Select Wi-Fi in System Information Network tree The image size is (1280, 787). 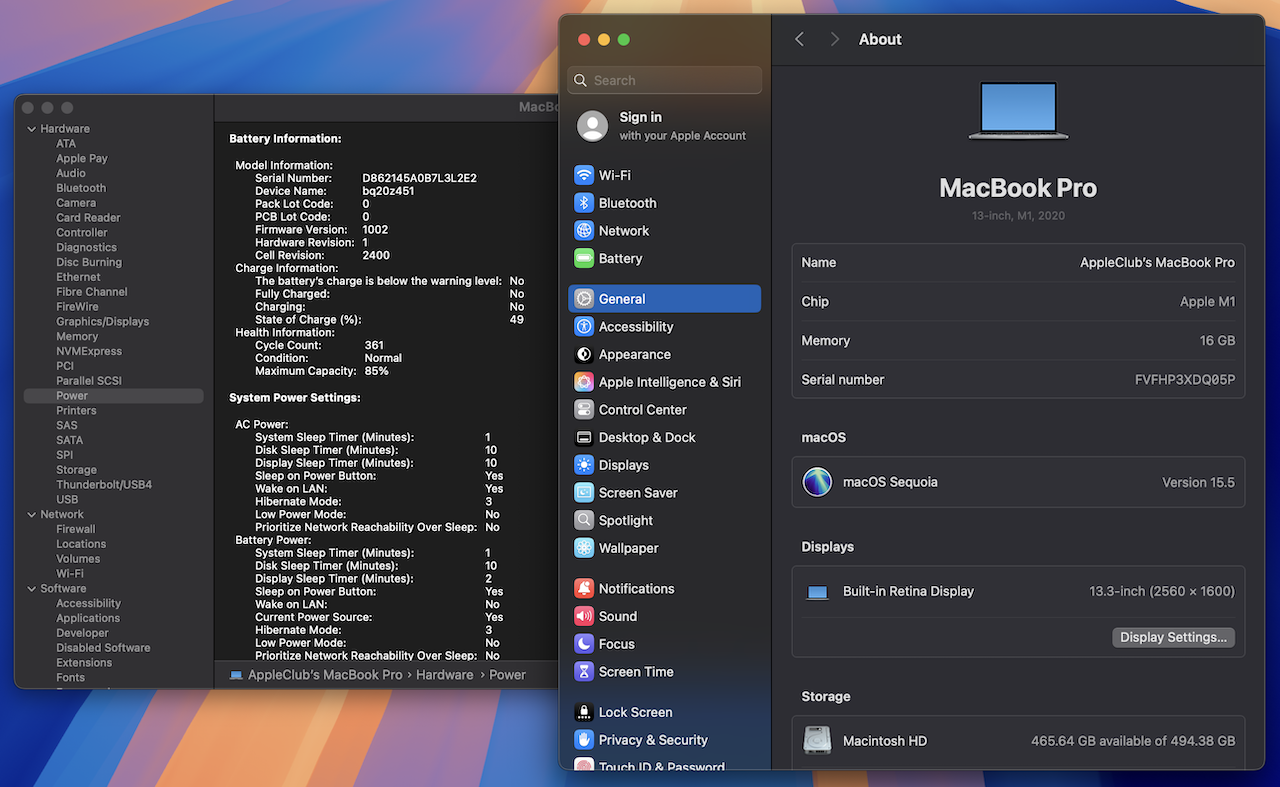click(70, 574)
